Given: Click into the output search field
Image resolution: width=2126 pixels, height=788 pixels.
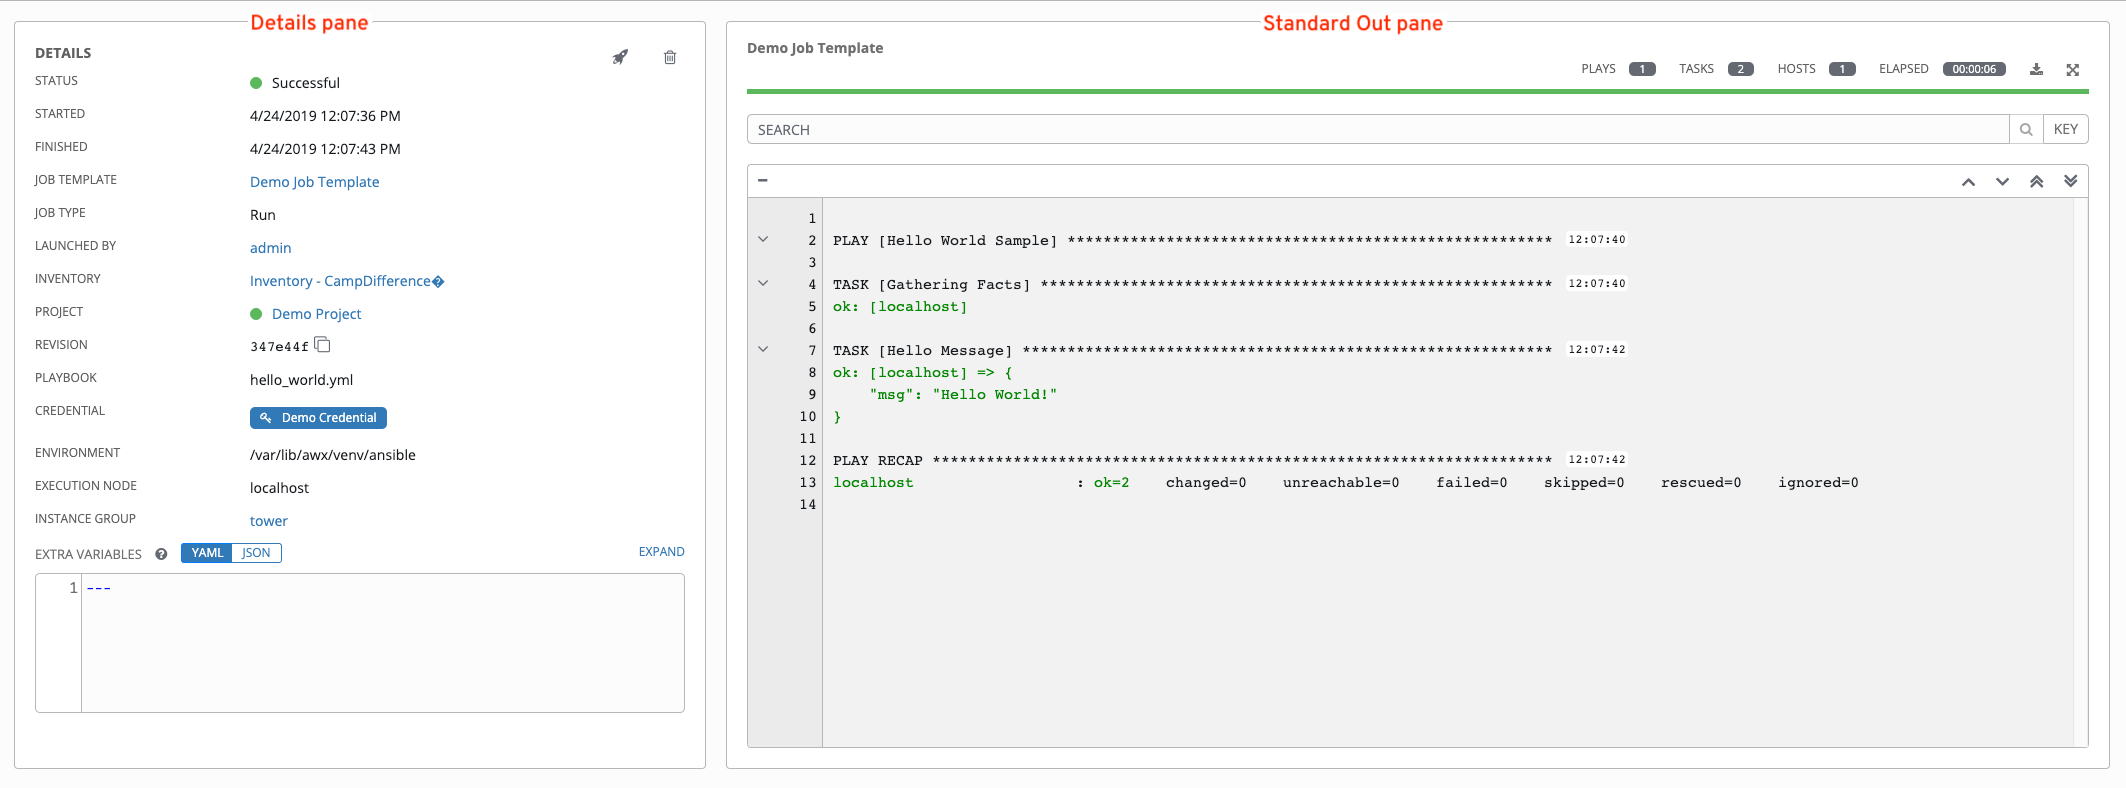Looking at the screenshot, I should pyautogui.click(x=1377, y=129).
